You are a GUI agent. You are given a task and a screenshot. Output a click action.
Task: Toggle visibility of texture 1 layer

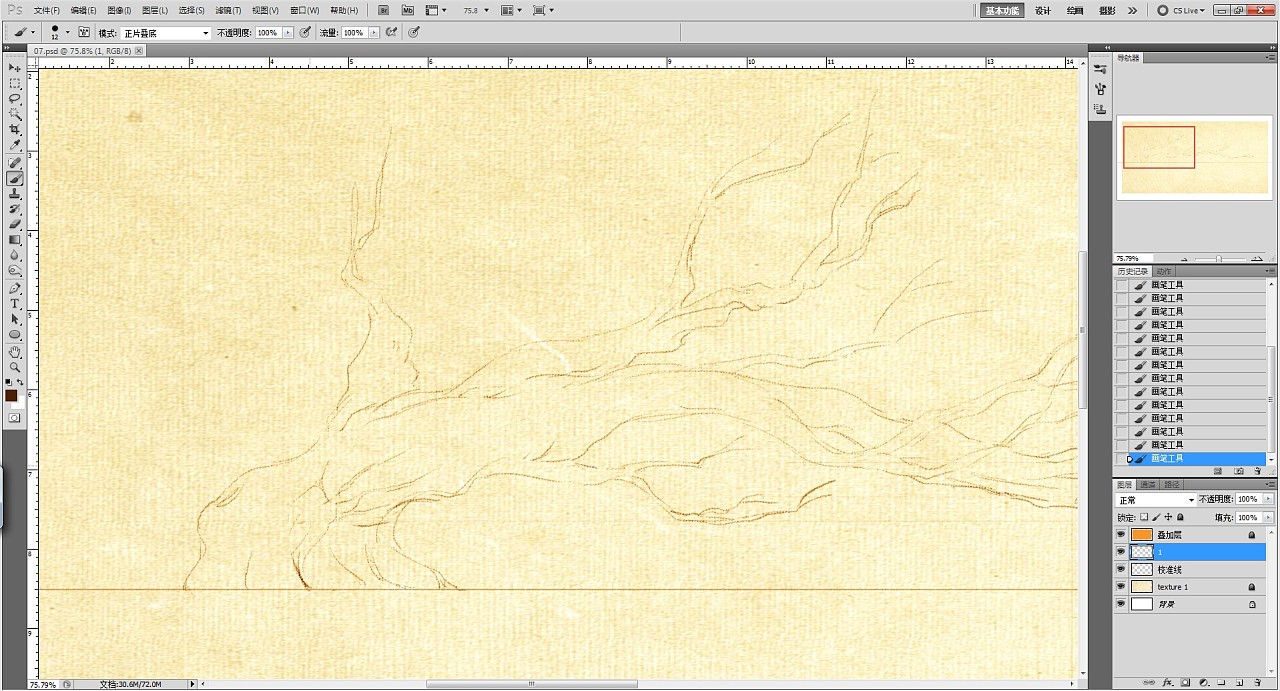coord(1121,587)
